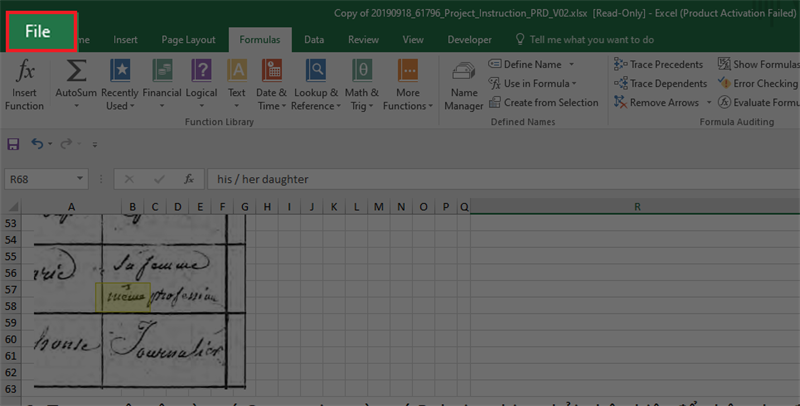This screenshot has height=406, width=800.
Task: Expand the AutoSum dropdown arrow
Action: [76, 106]
